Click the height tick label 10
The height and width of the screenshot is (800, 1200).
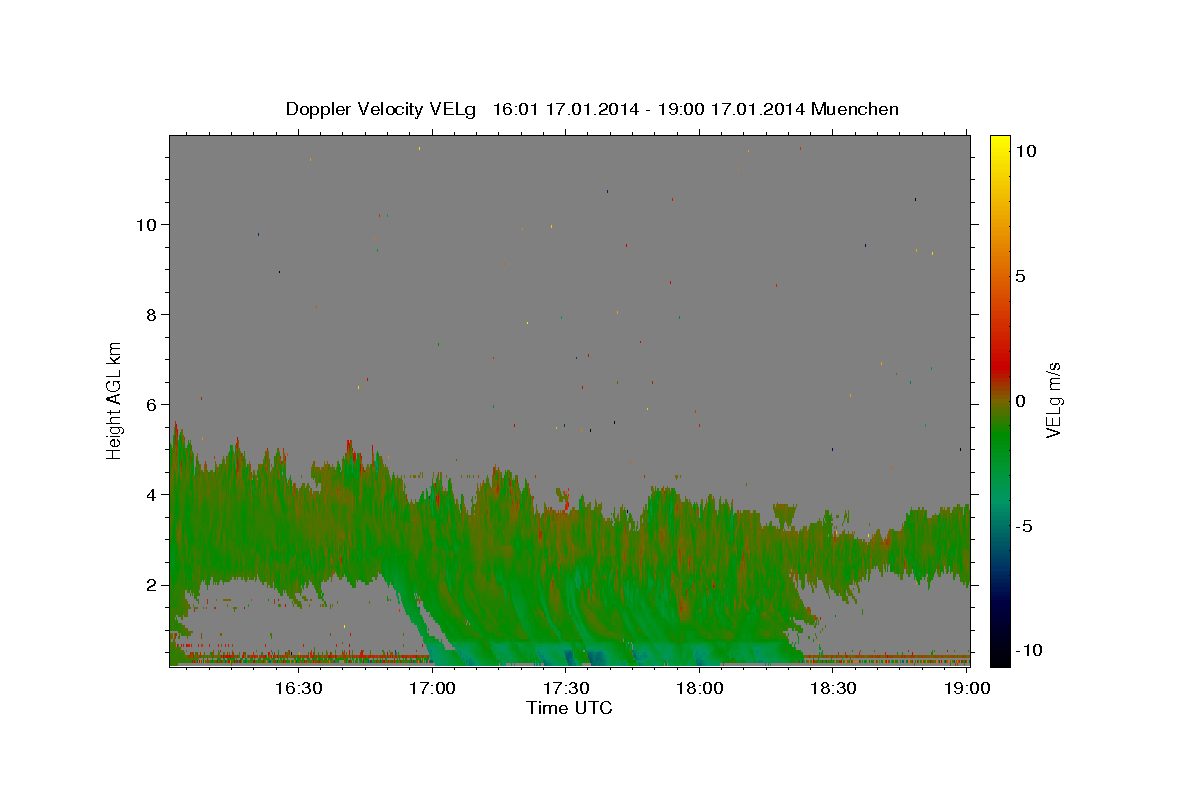click(147, 225)
